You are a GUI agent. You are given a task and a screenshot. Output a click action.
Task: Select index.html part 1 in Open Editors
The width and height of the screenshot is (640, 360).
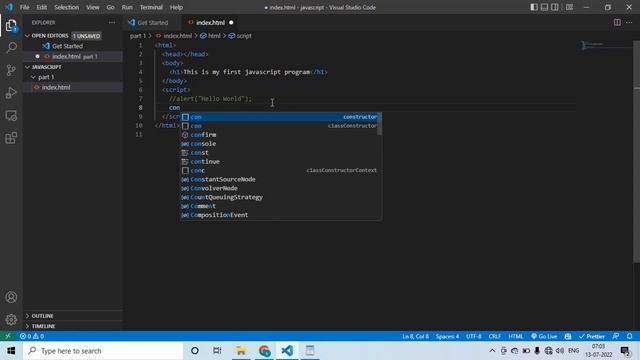click(x=73, y=56)
